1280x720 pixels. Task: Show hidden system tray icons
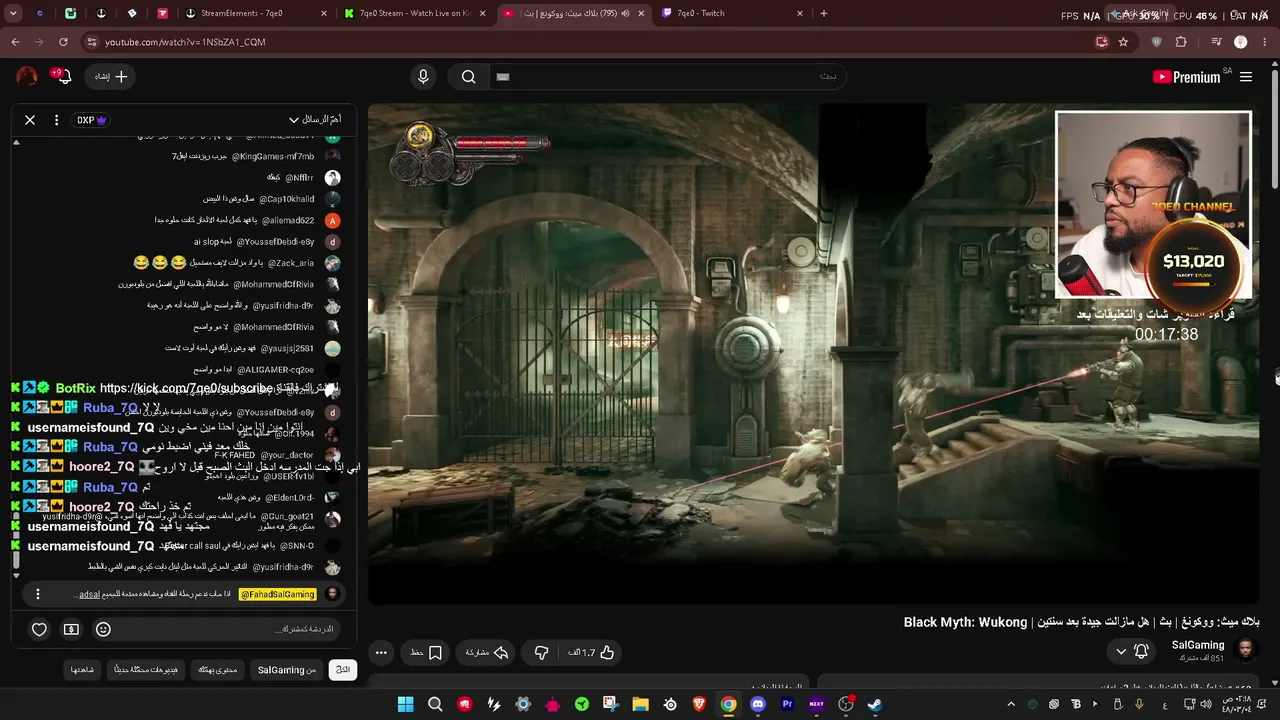coord(1011,704)
